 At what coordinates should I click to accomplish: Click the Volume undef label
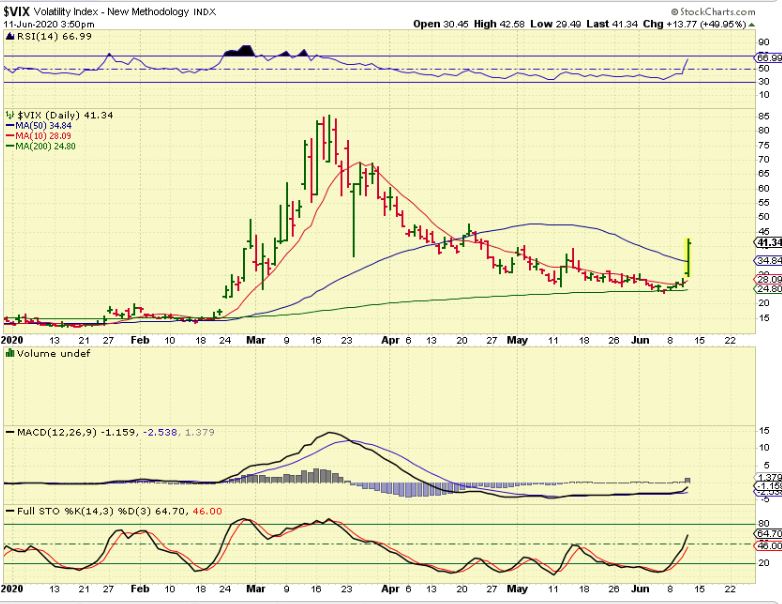point(53,353)
